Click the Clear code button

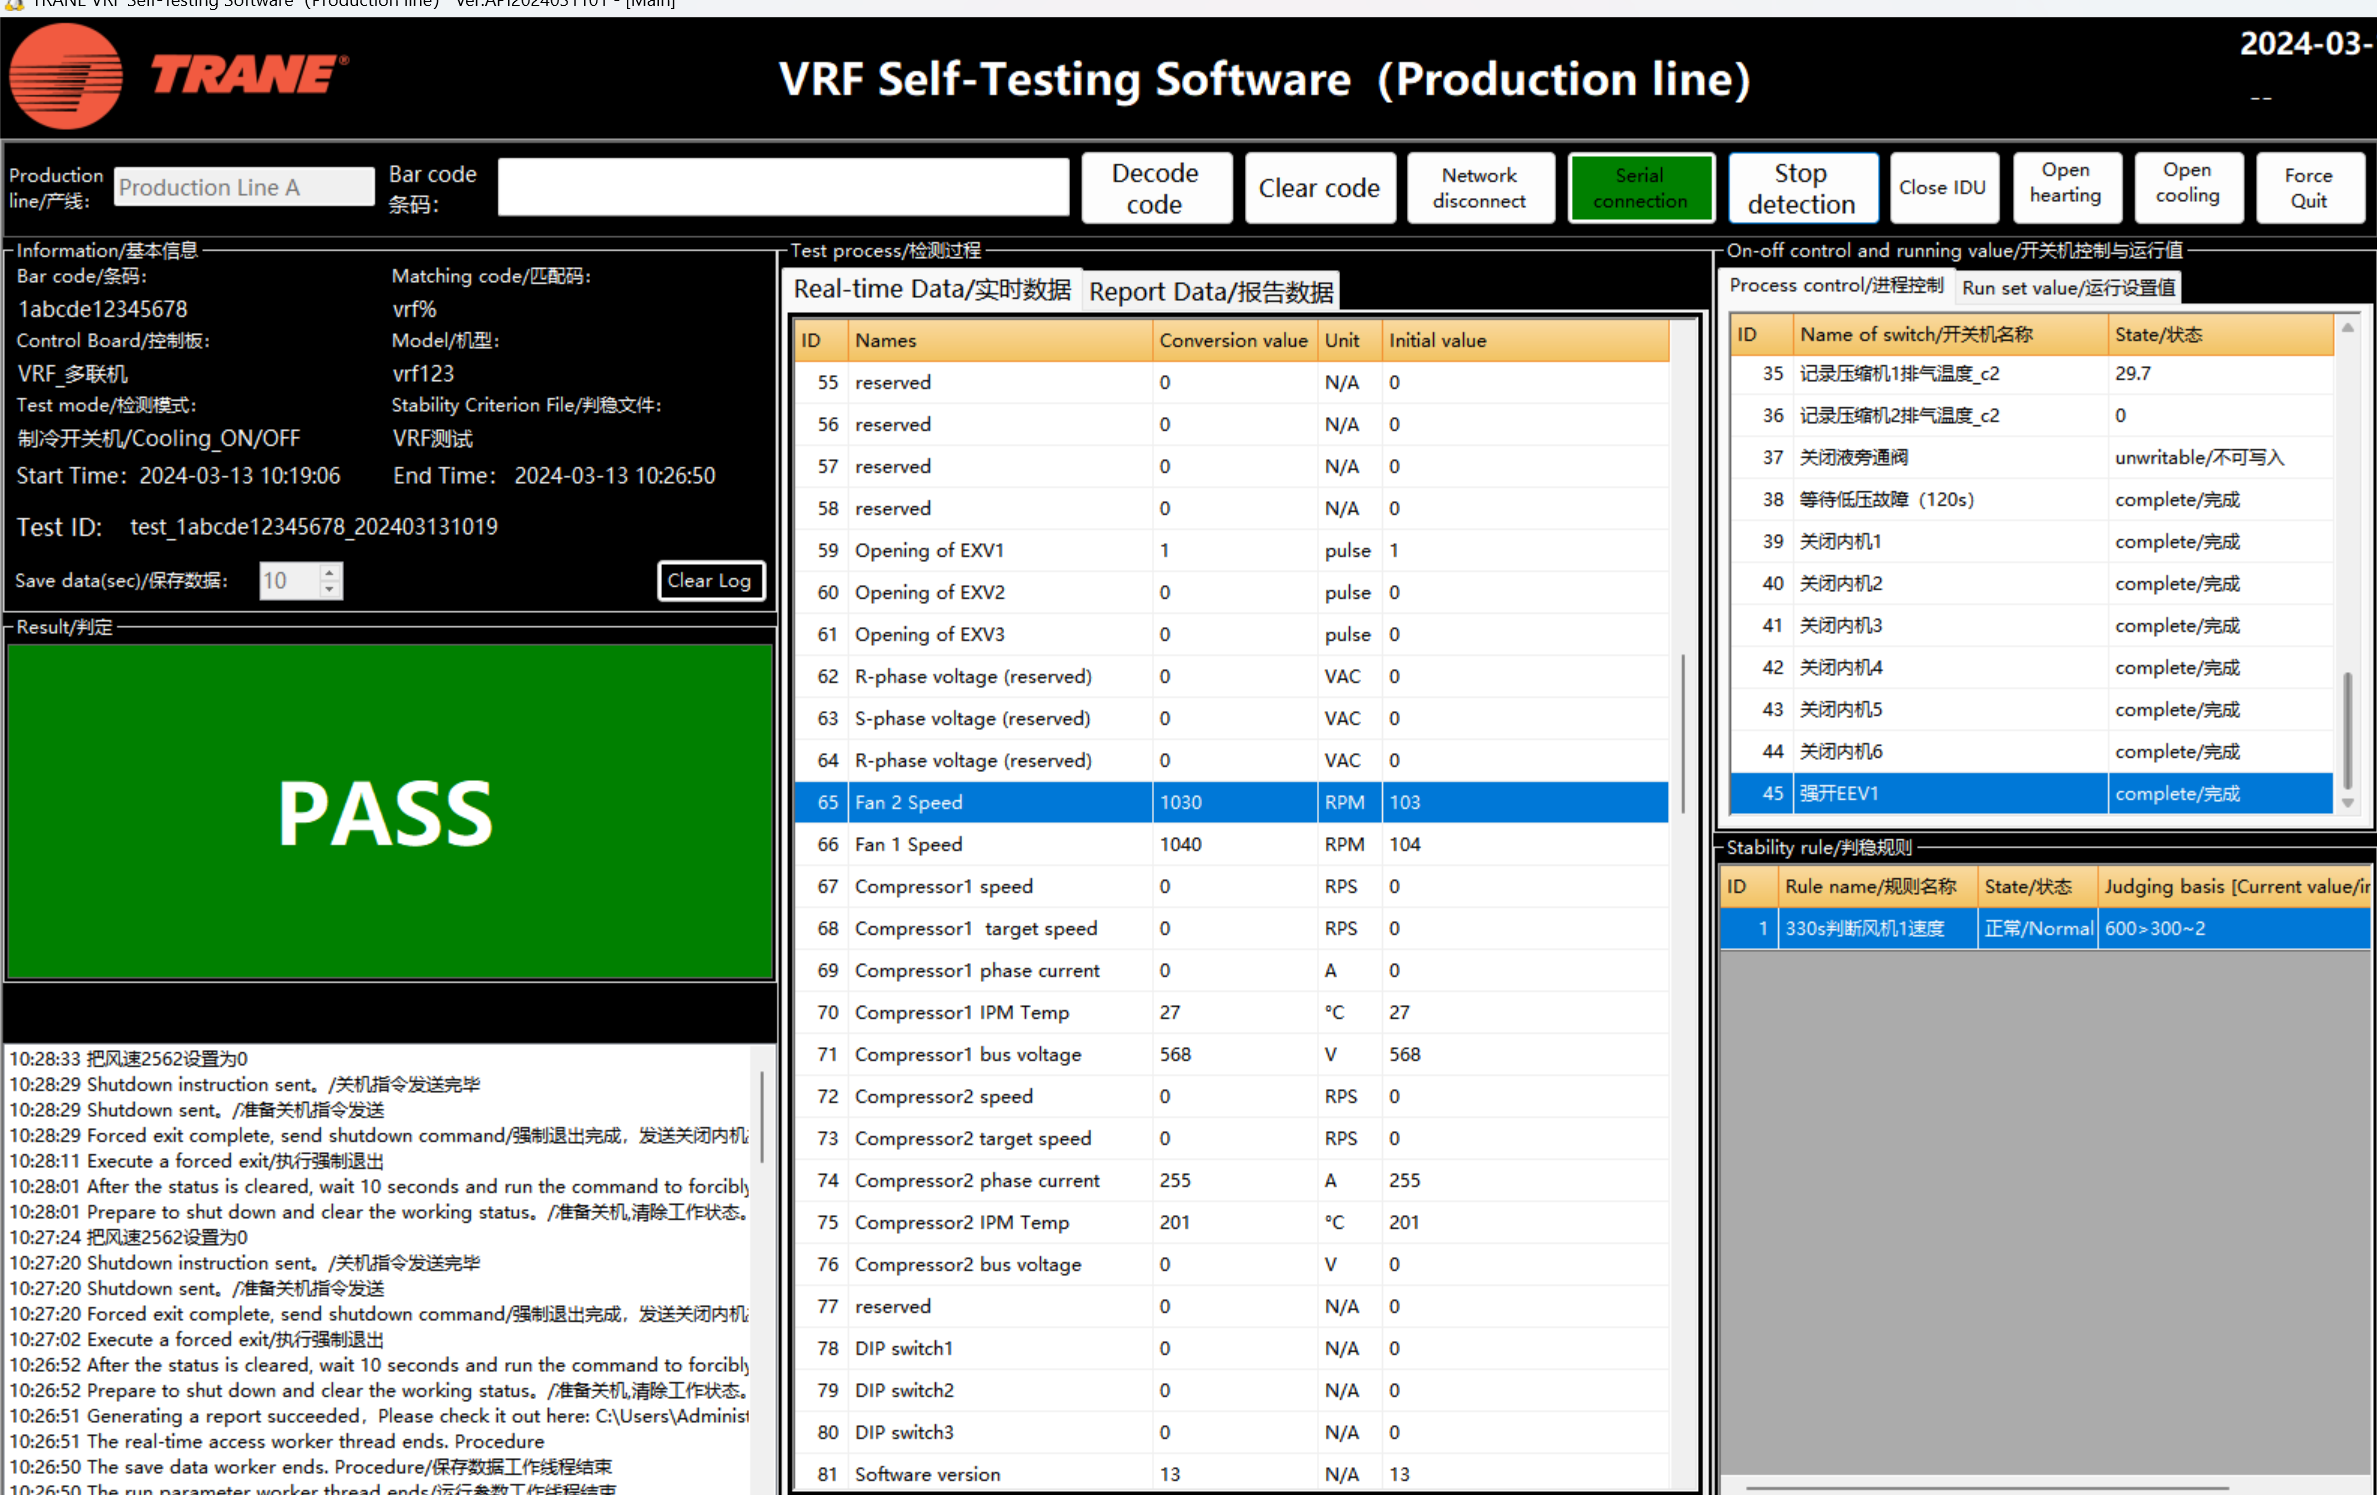(x=1319, y=188)
